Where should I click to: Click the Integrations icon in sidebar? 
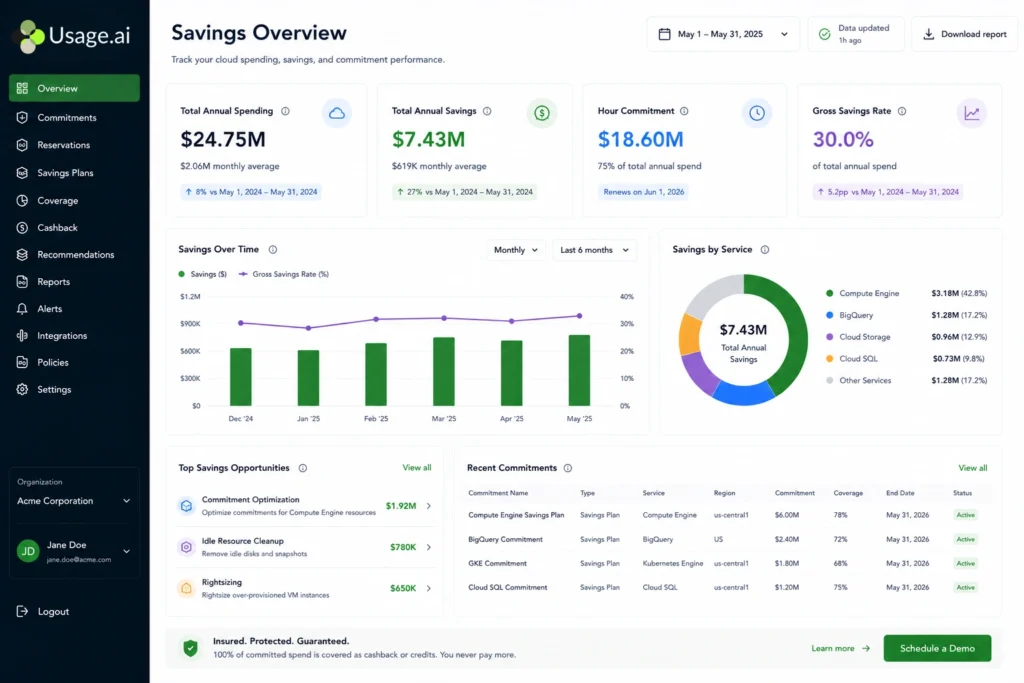click(x=22, y=336)
